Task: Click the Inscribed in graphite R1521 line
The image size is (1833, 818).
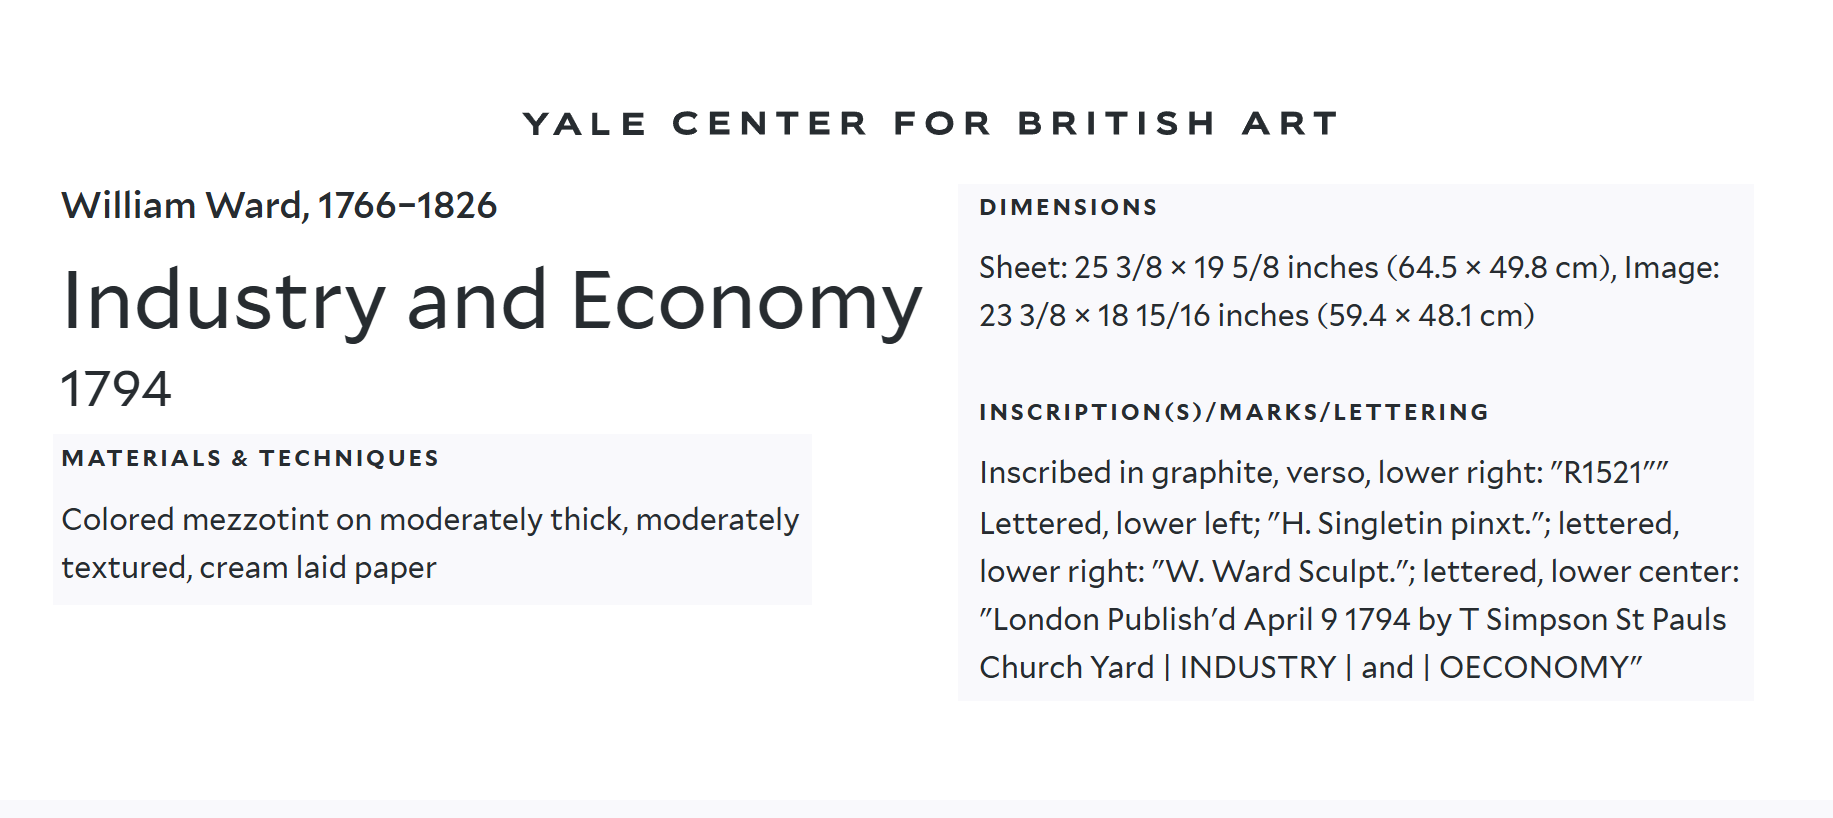Action: pos(1324,472)
